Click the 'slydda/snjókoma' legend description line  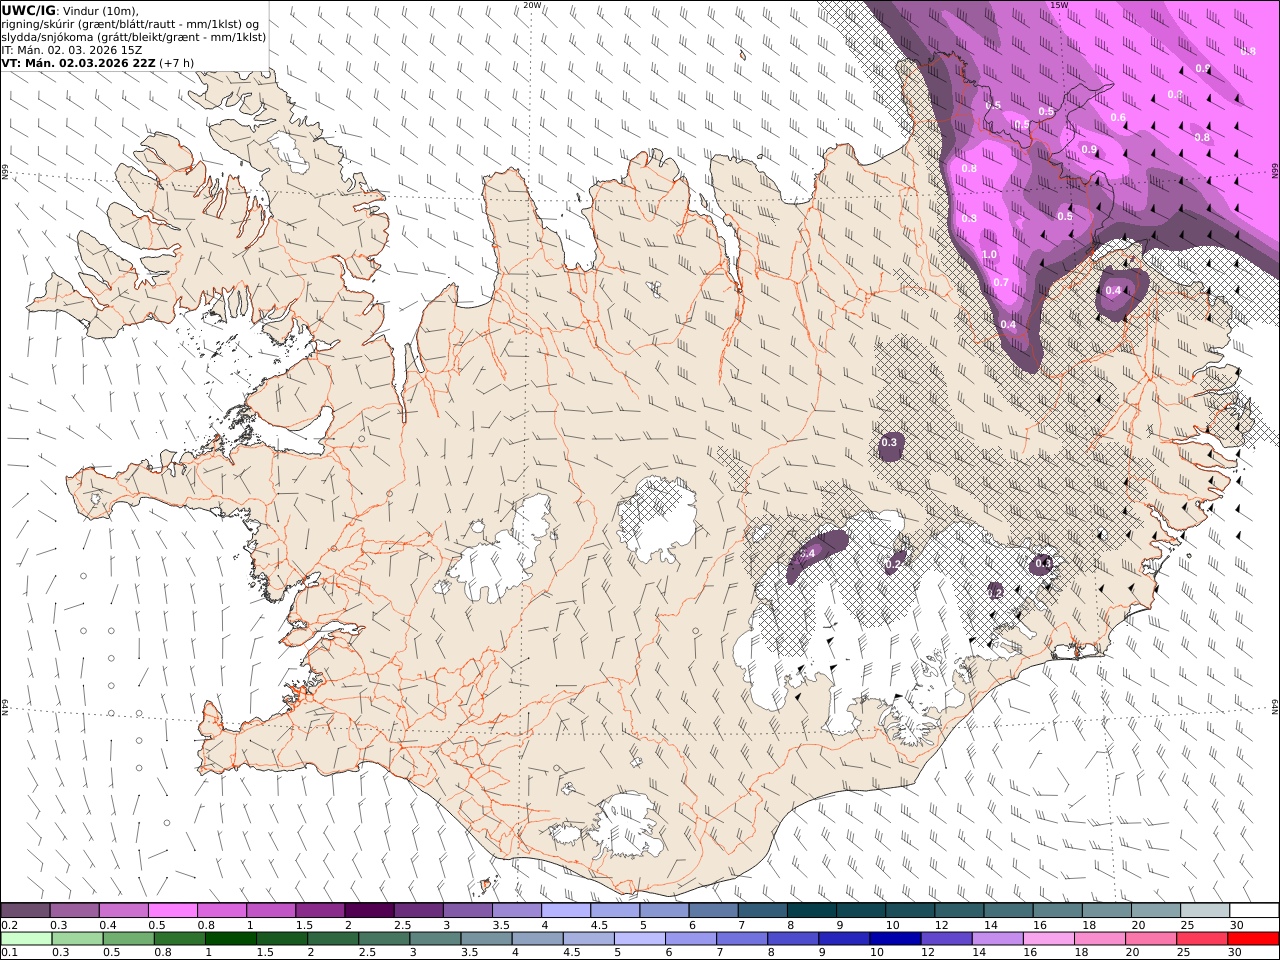[x=134, y=36]
